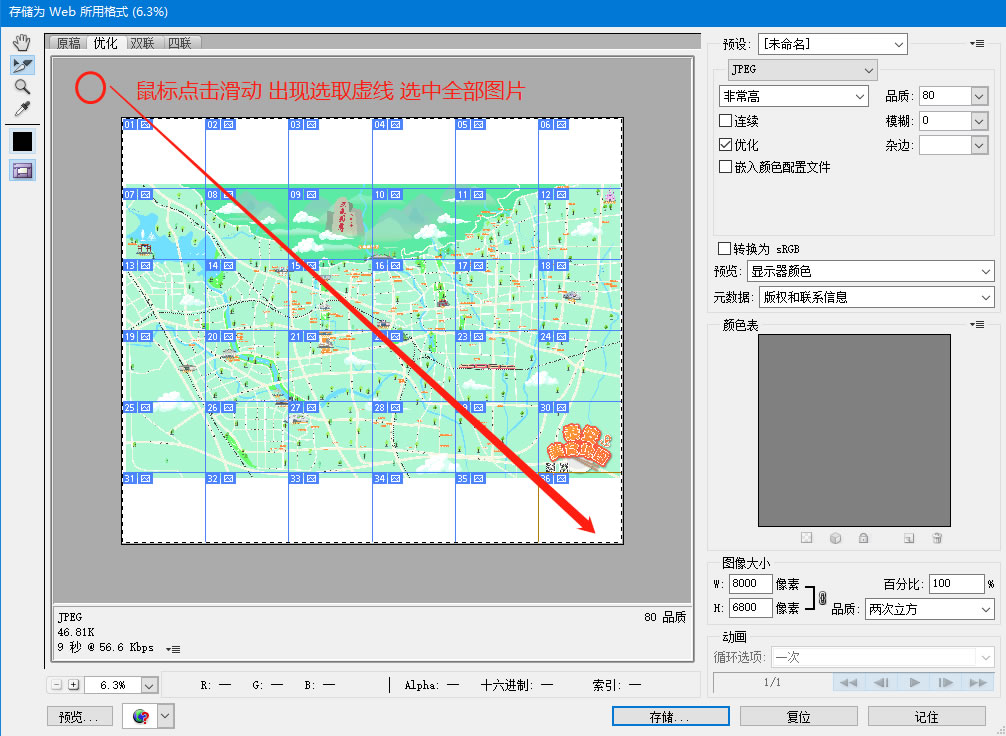Select the Hand tool
1006x736 pixels.
[22, 43]
